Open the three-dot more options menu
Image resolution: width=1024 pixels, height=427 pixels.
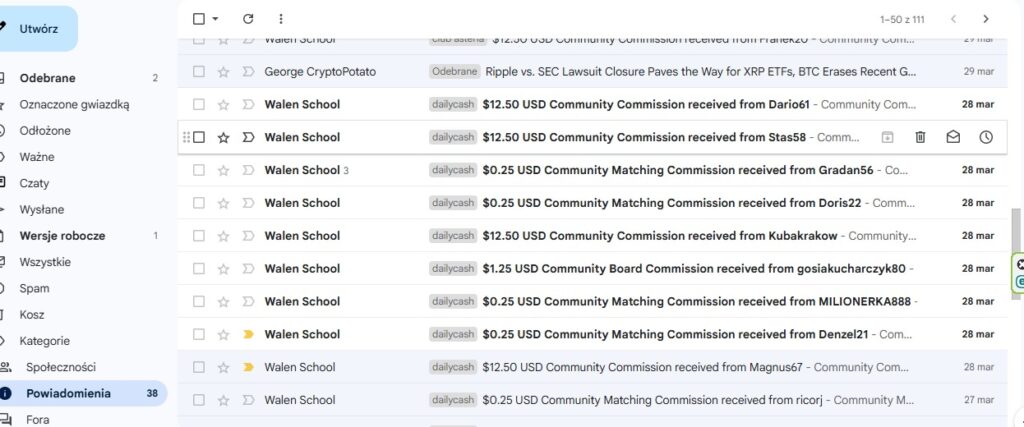(x=280, y=19)
